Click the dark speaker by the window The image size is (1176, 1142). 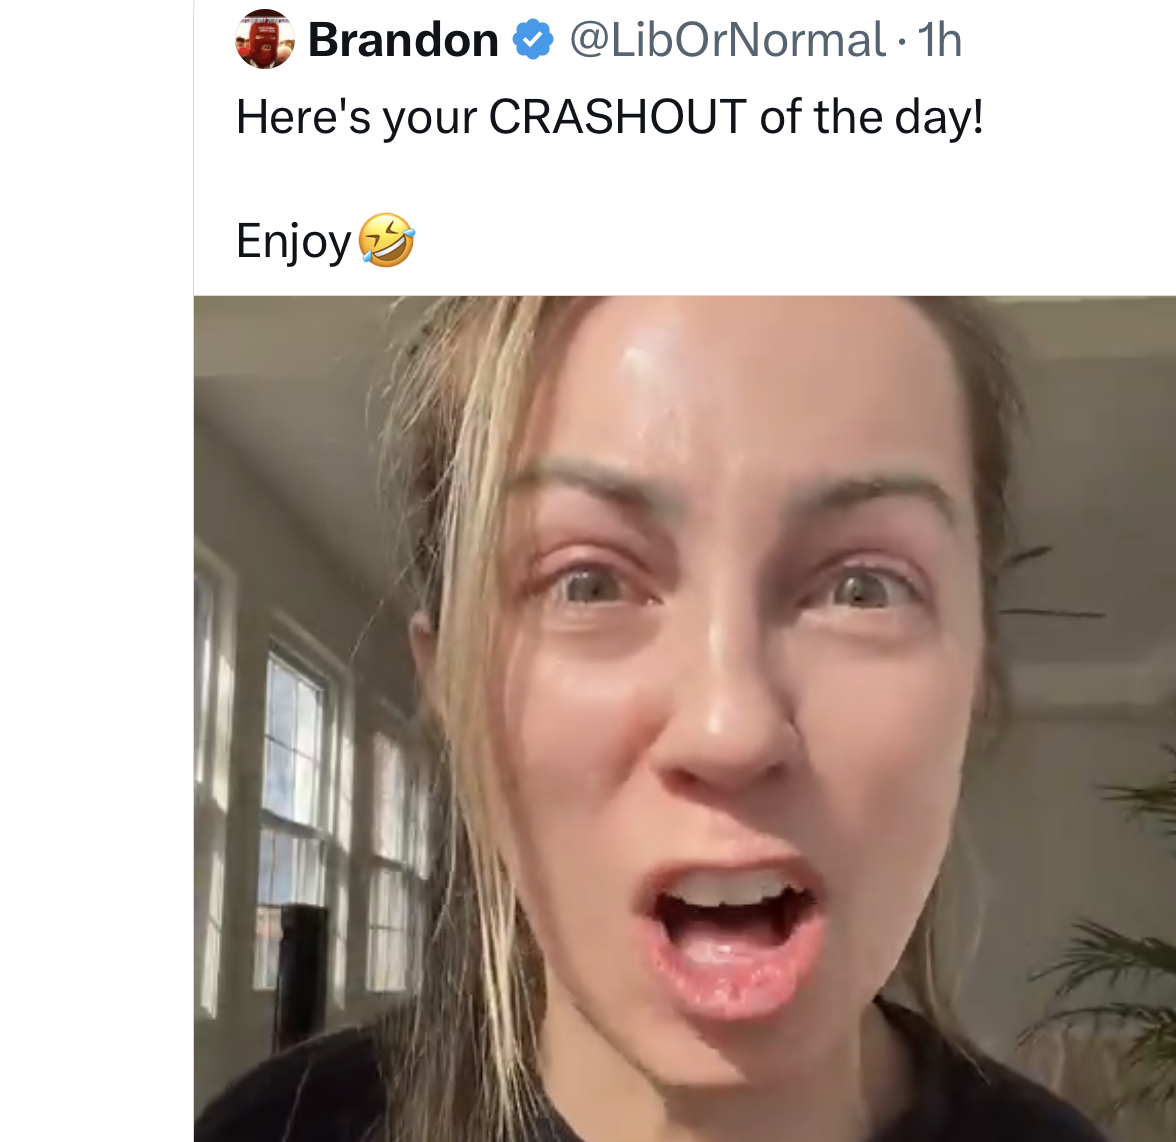click(302, 970)
